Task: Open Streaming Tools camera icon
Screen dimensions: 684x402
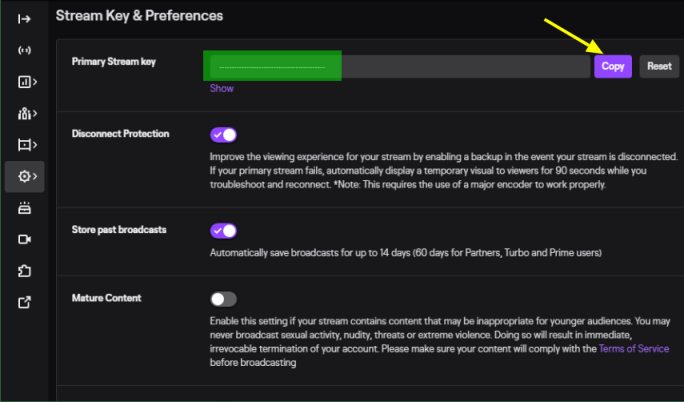Action: (x=24, y=240)
